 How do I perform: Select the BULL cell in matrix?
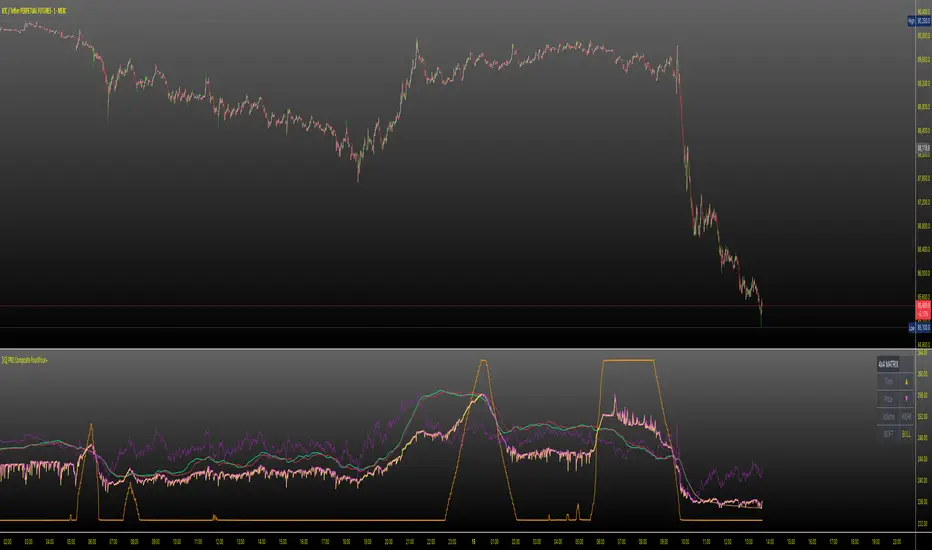pos(906,434)
